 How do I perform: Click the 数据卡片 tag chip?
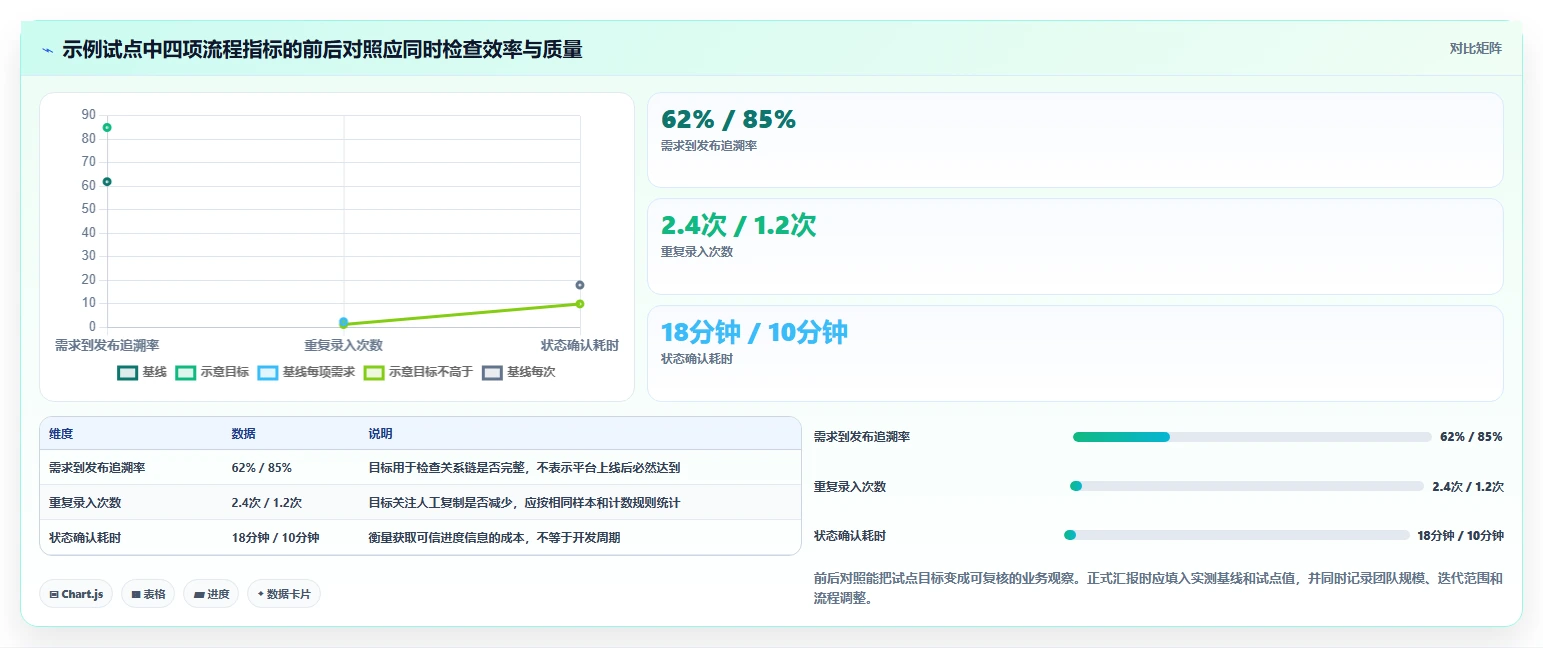point(284,594)
